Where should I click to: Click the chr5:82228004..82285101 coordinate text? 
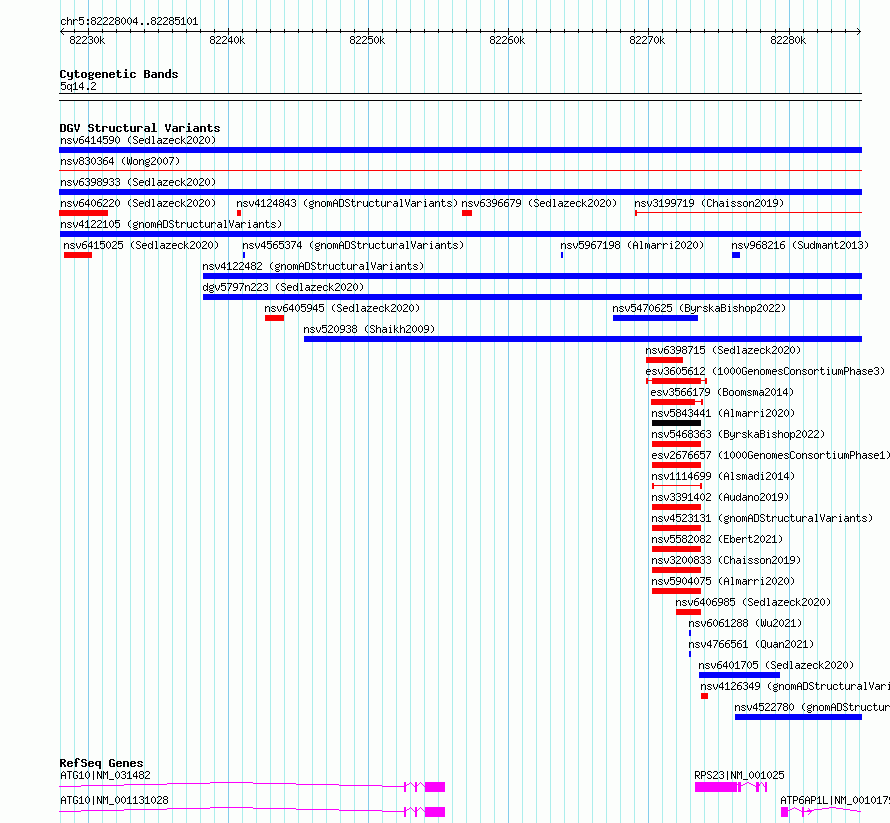129,22
